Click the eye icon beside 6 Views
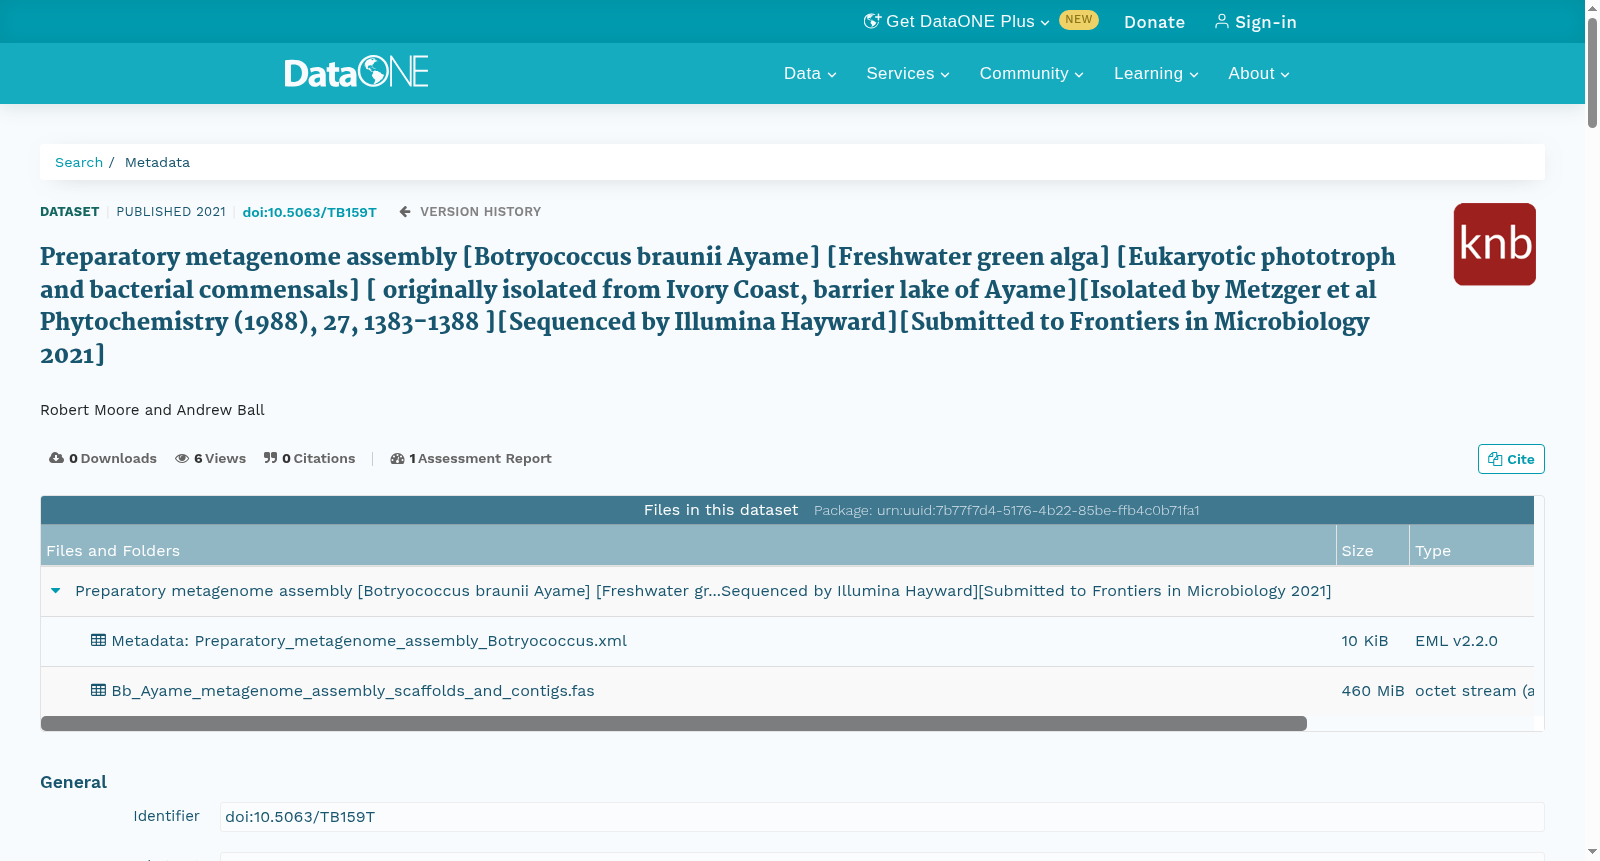 (x=182, y=458)
